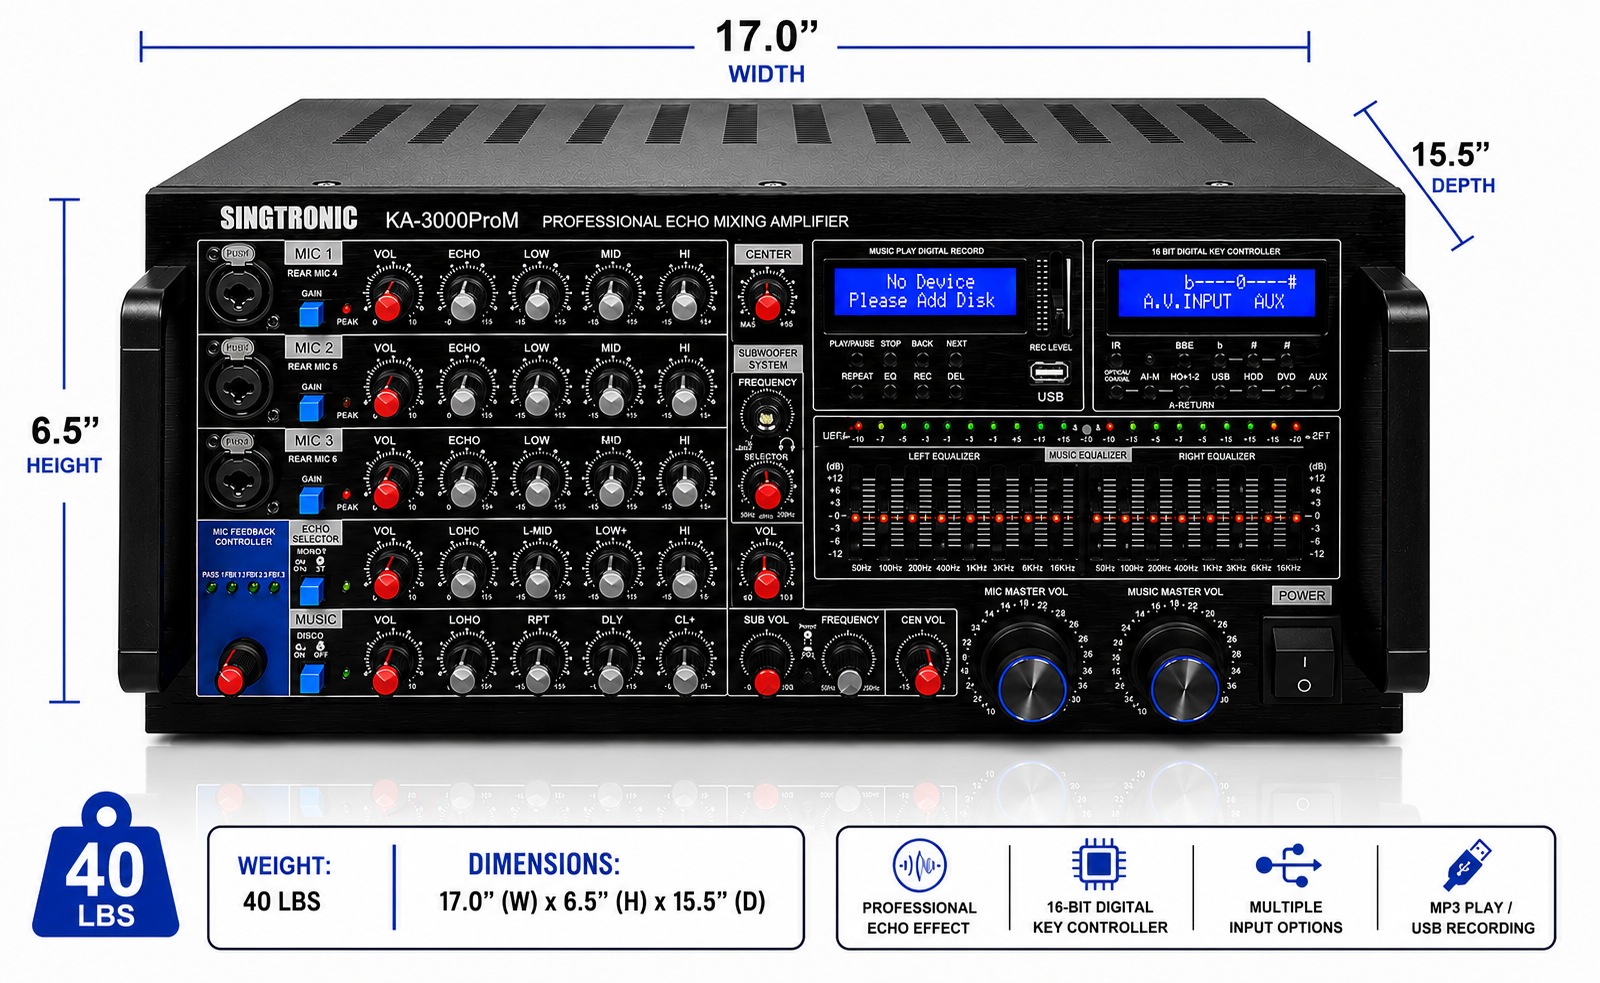Click the '15.5" DEPTH' dimension label

tap(1453, 167)
